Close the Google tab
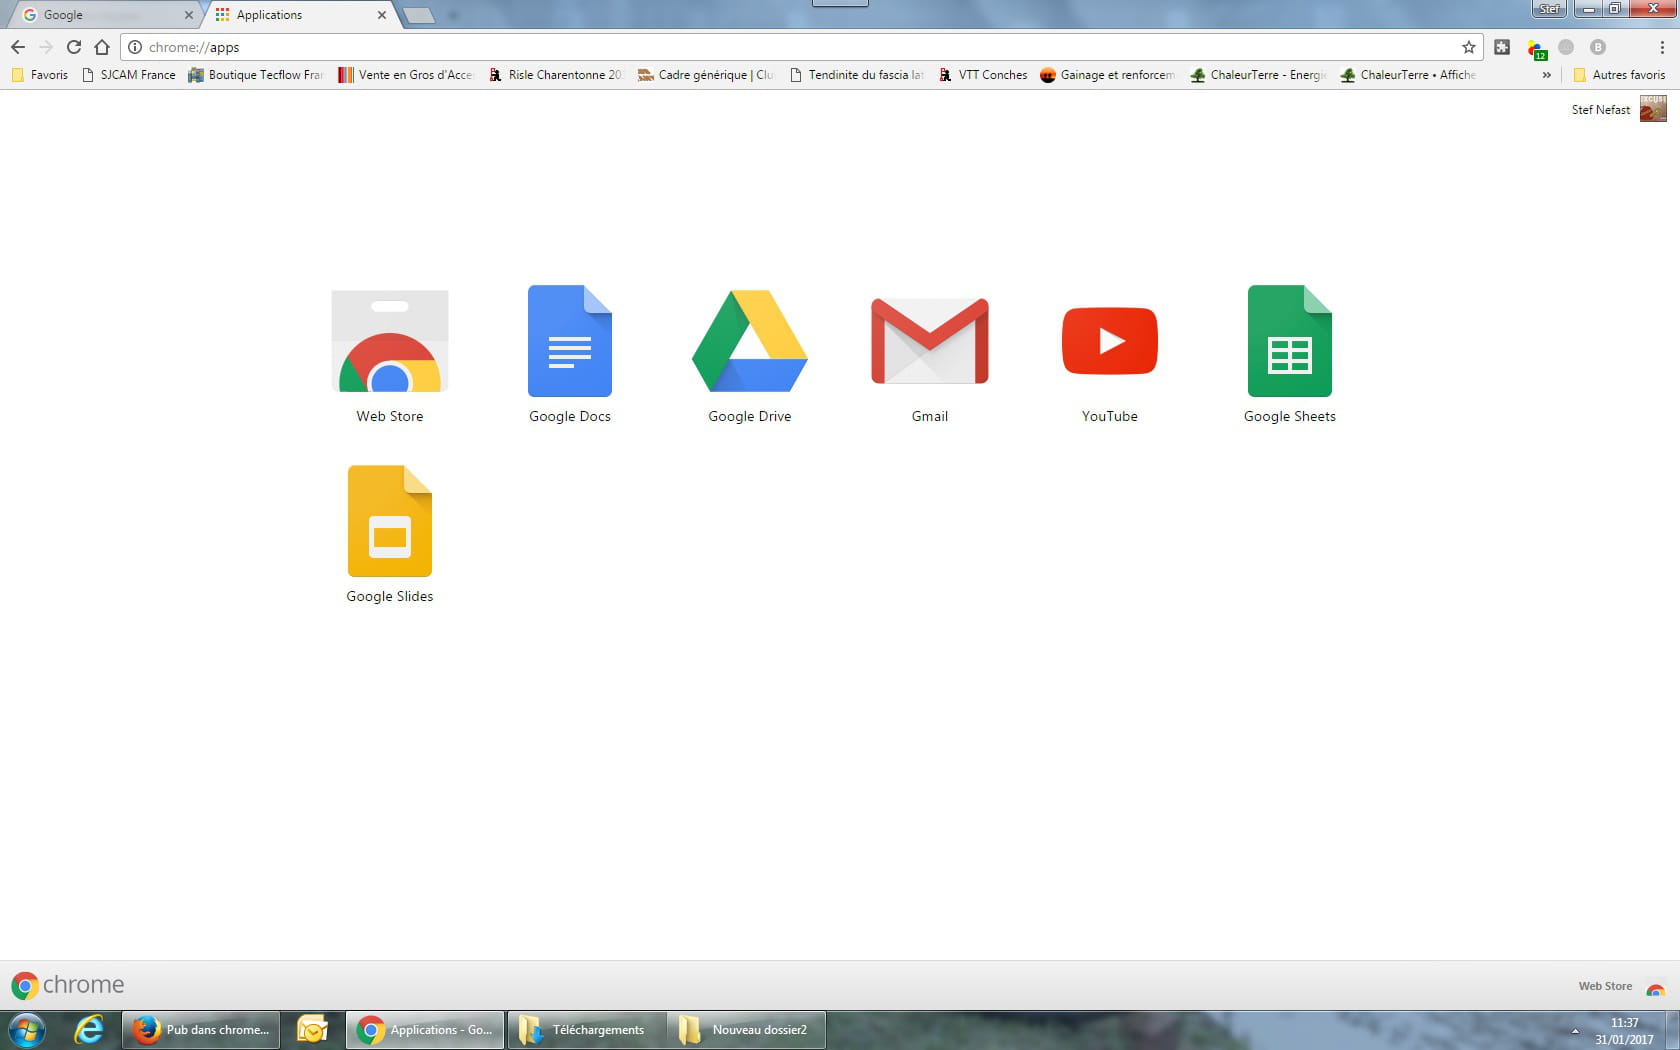The width and height of the screenshot is (1680, 1050). pyautogui.click(x=188, y=15)
